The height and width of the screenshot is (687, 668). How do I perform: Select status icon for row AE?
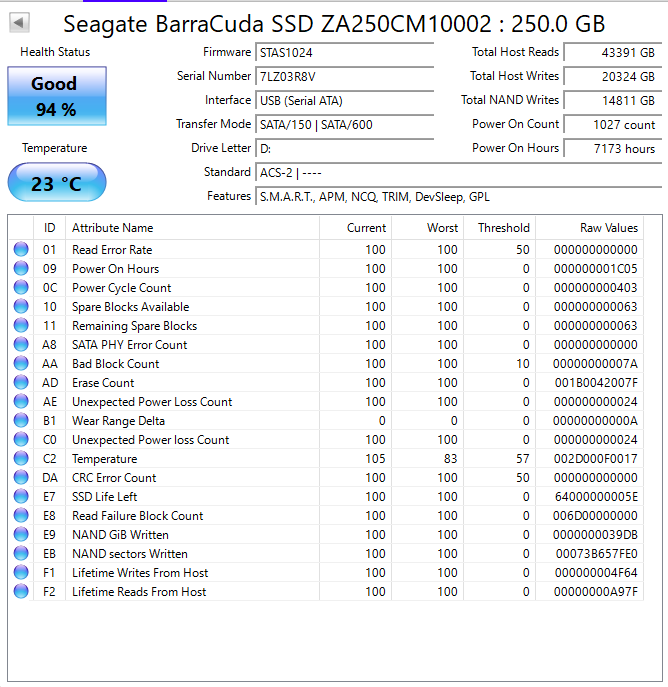(21, 401)
